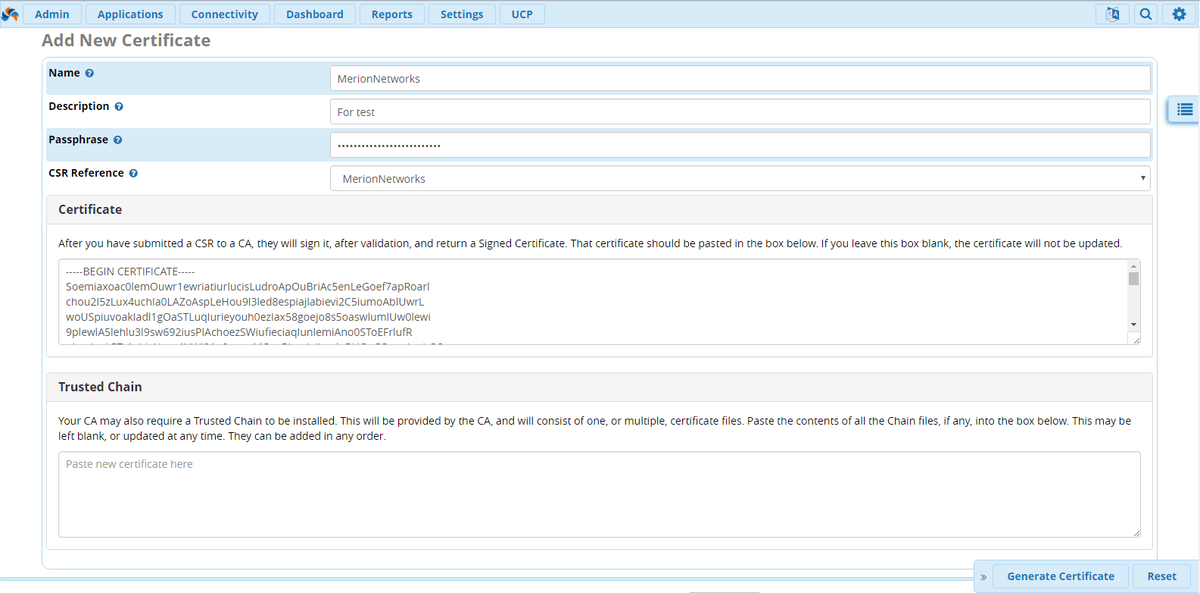The height and width of the screenshot is (593, 1200).
Task: Click the Passphrase field label
Action: (x=78, y=140)
